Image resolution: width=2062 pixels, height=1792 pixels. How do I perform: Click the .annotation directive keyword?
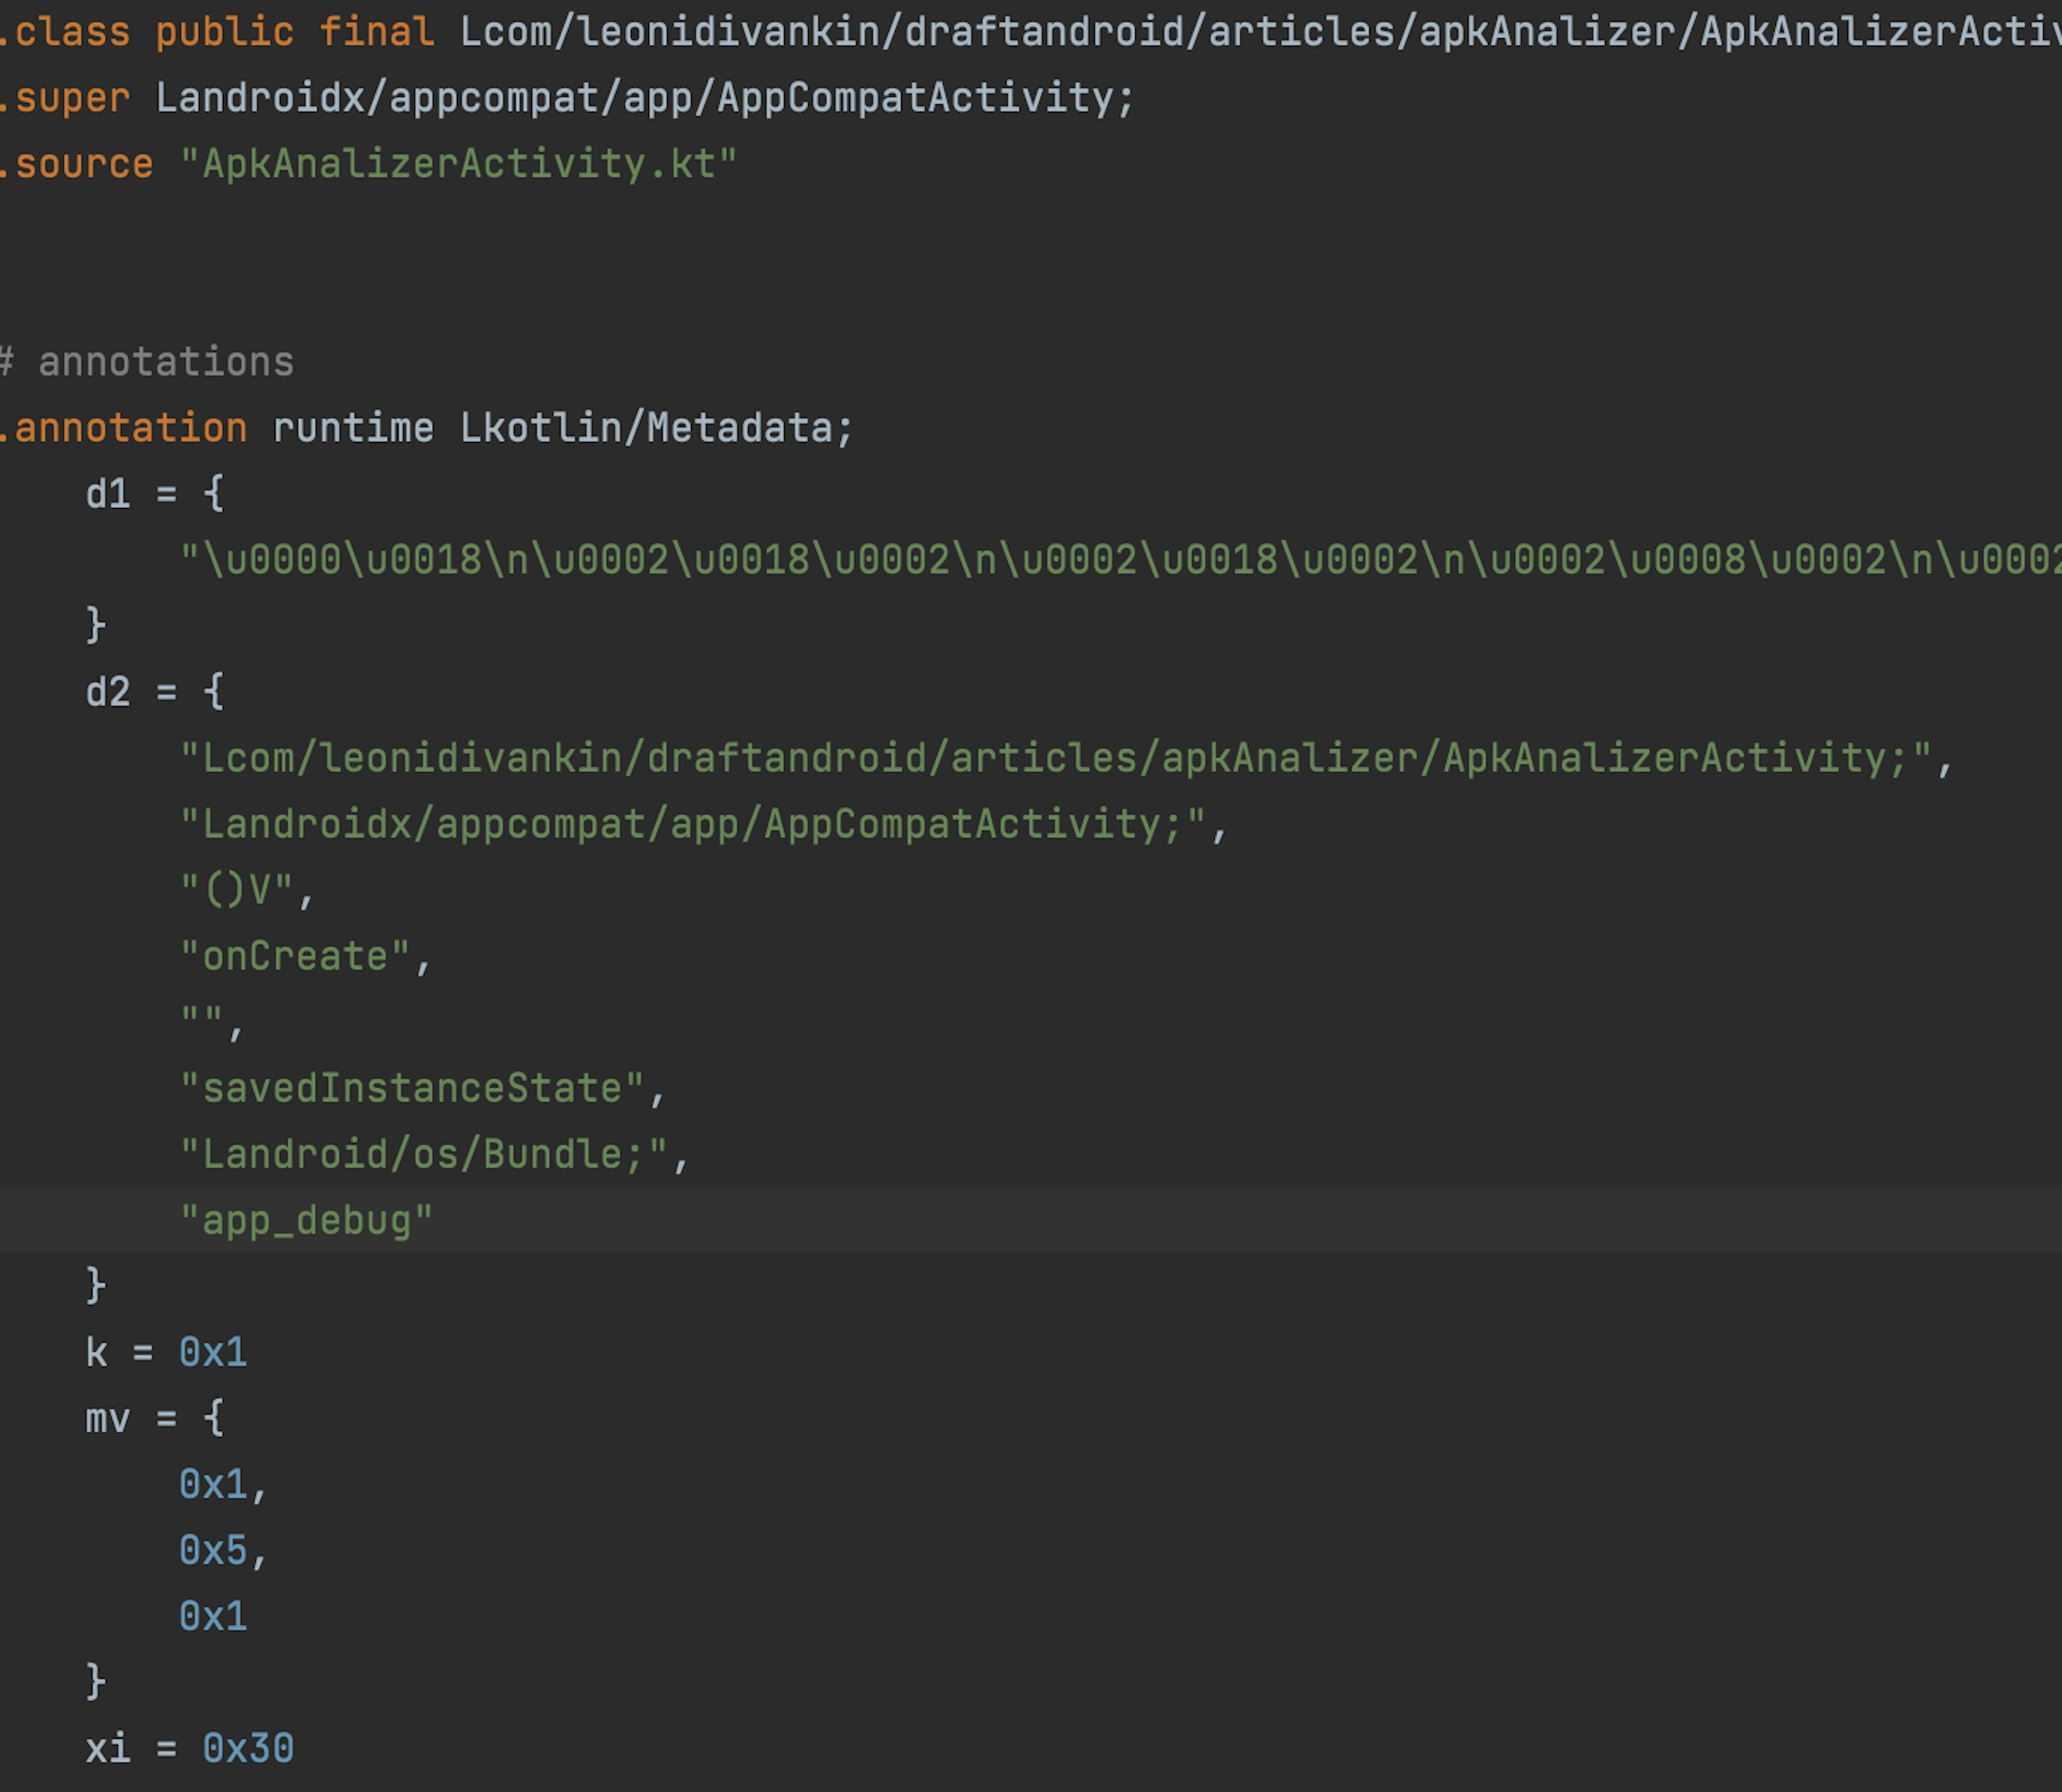click(124, 428)
